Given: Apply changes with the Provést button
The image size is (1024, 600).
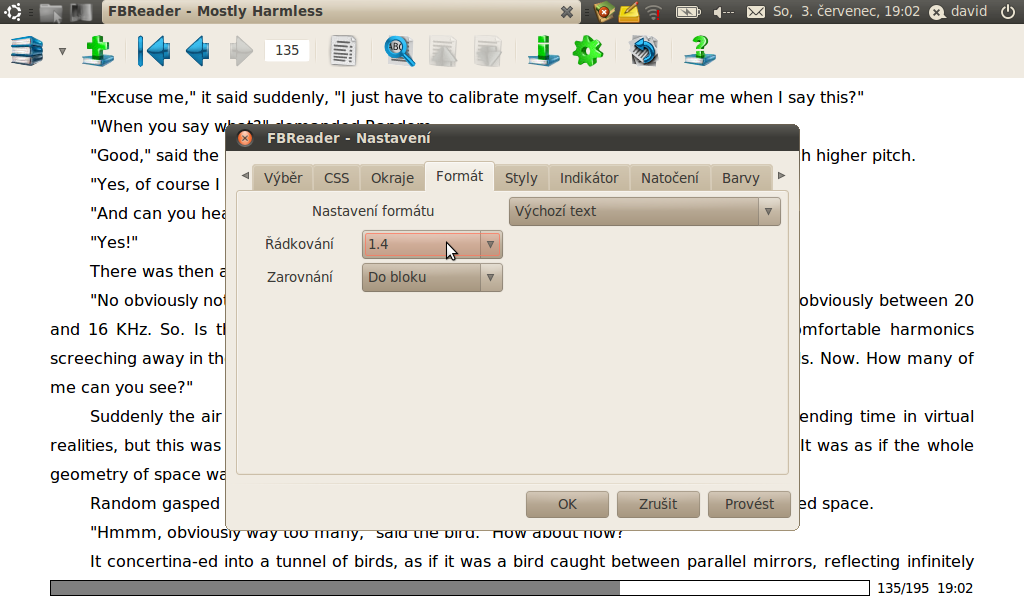Looking at the screenshot, I should coord(749,504).
